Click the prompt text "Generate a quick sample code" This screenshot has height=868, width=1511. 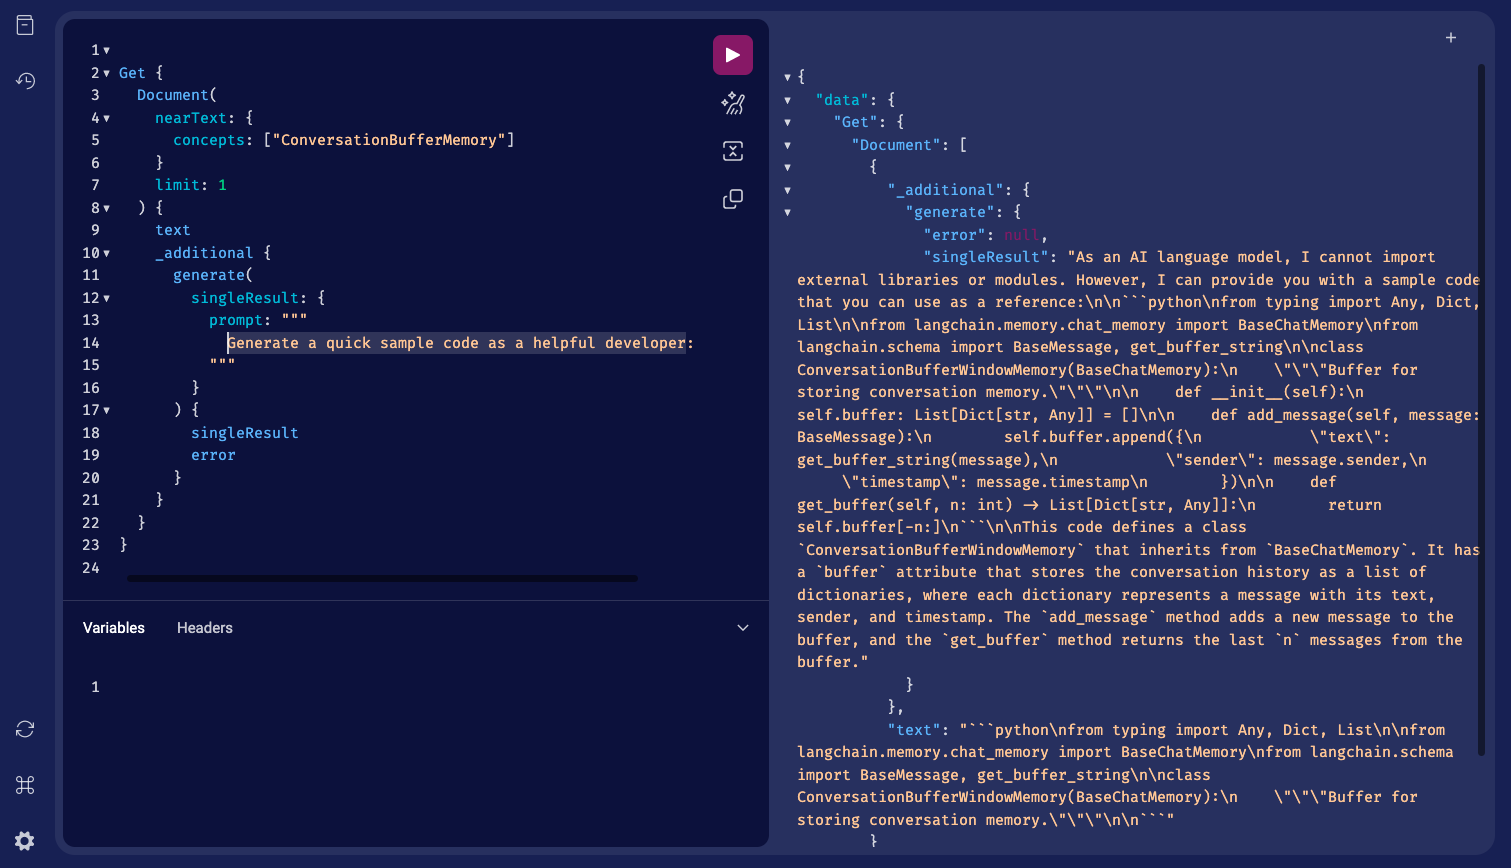pos(353,343)
